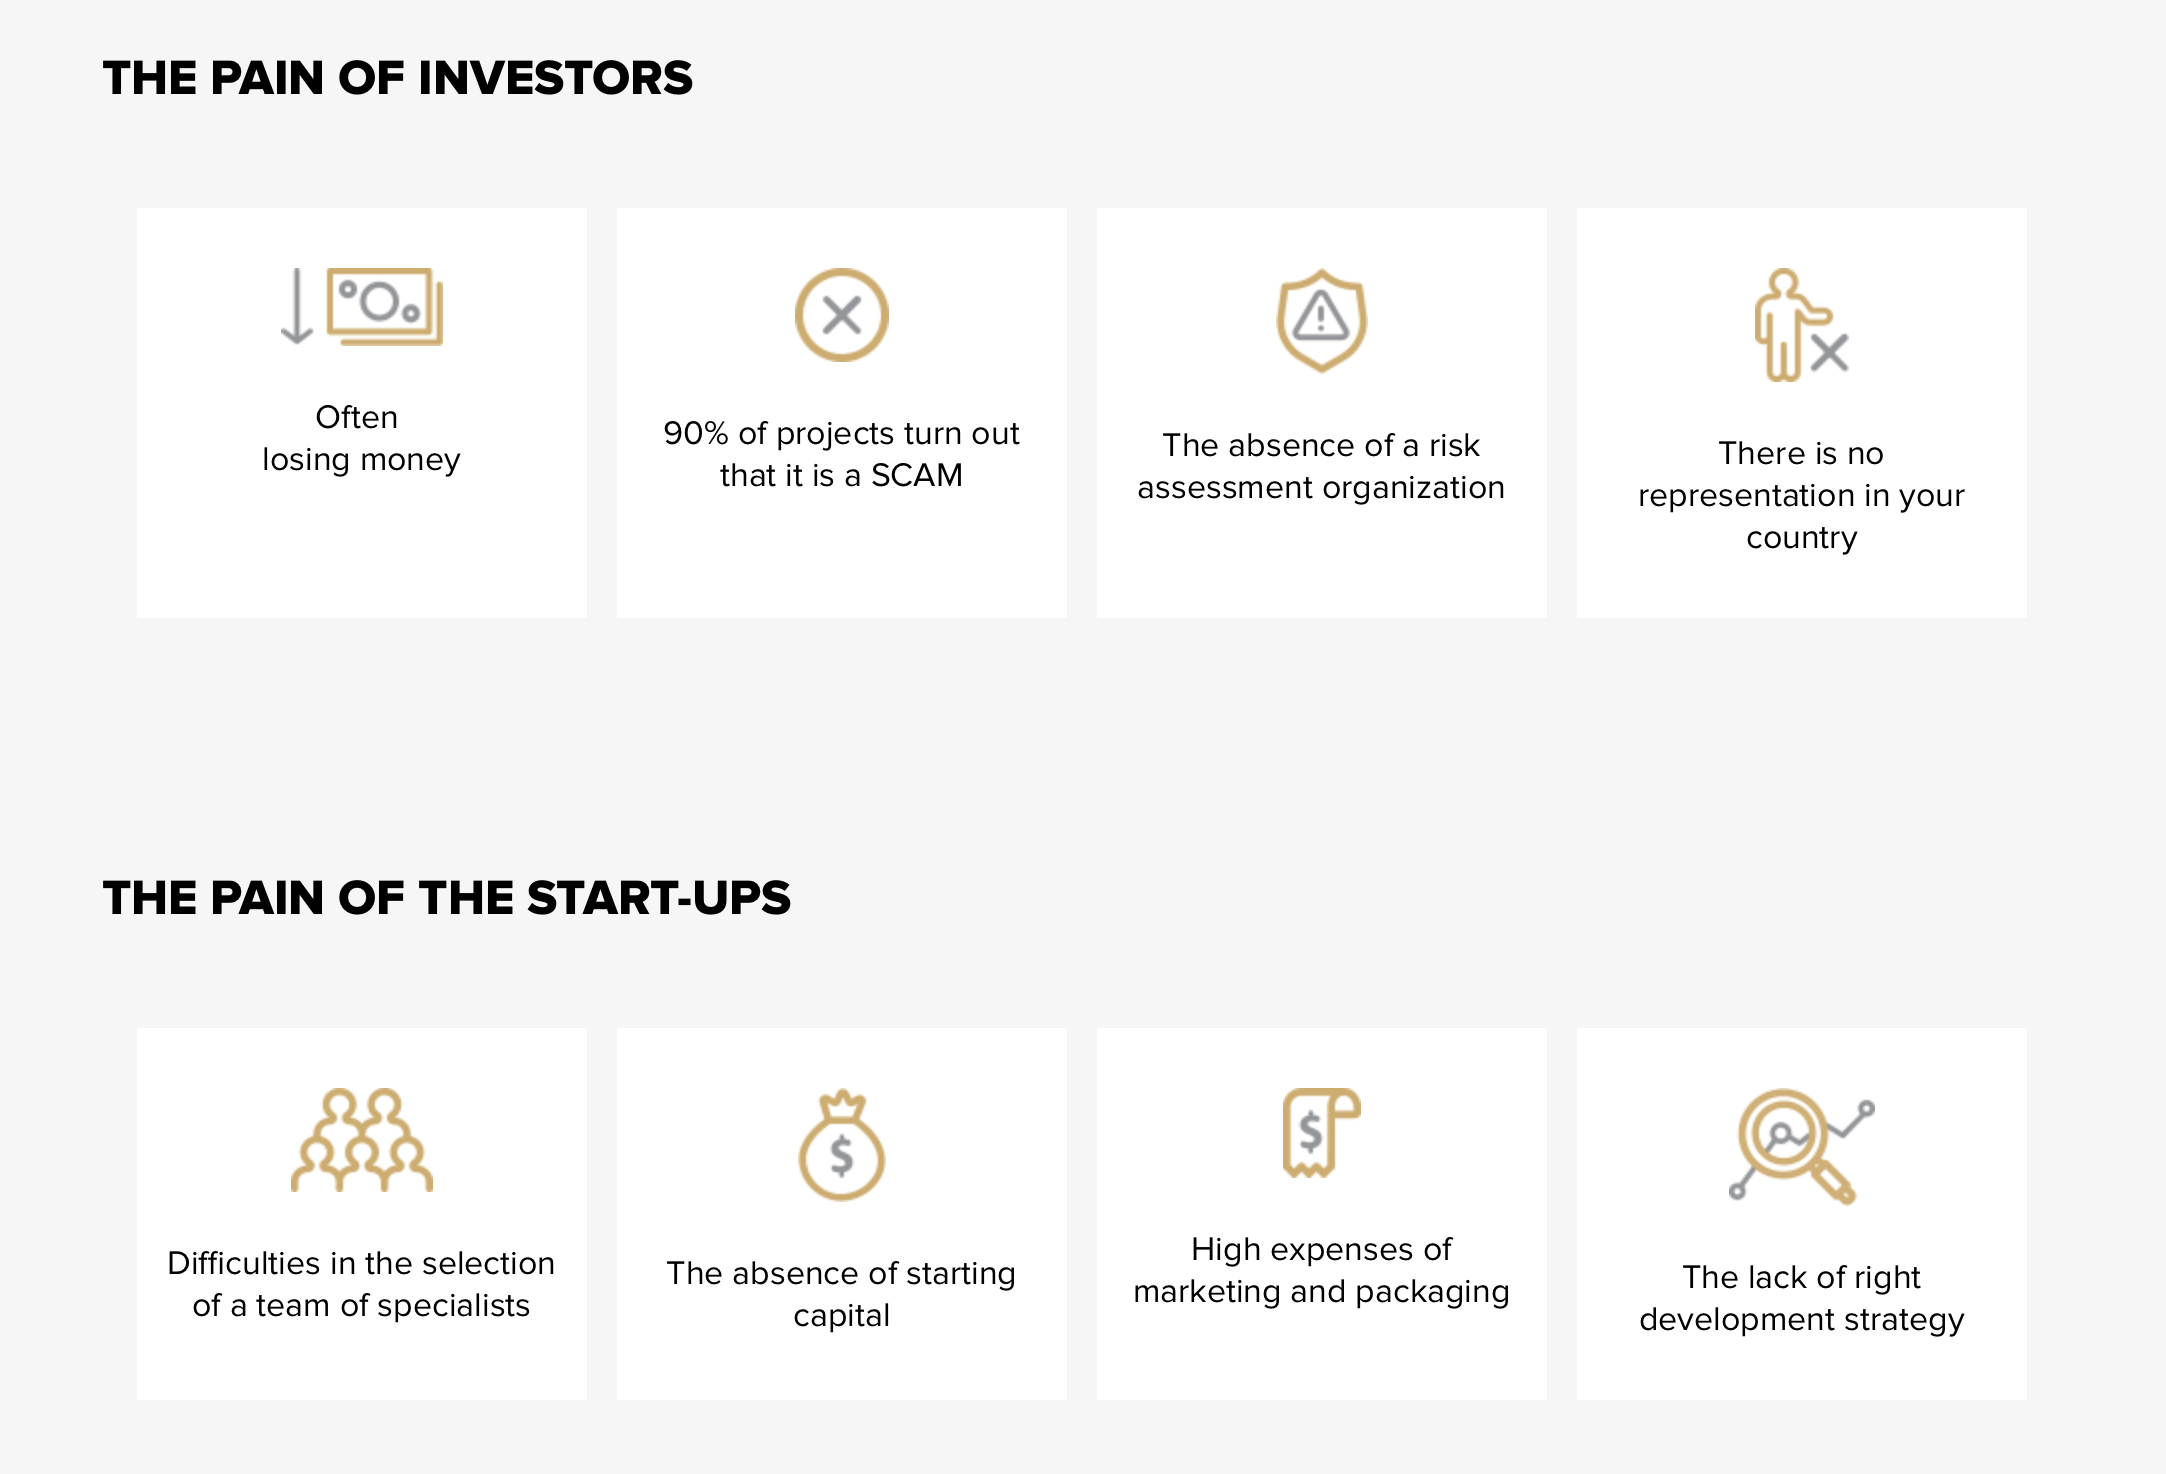The width and height of the screenshot is (2166, 1474).
Task: Click 'The absence of a risk assessment' text
Action: (1321, 466)
